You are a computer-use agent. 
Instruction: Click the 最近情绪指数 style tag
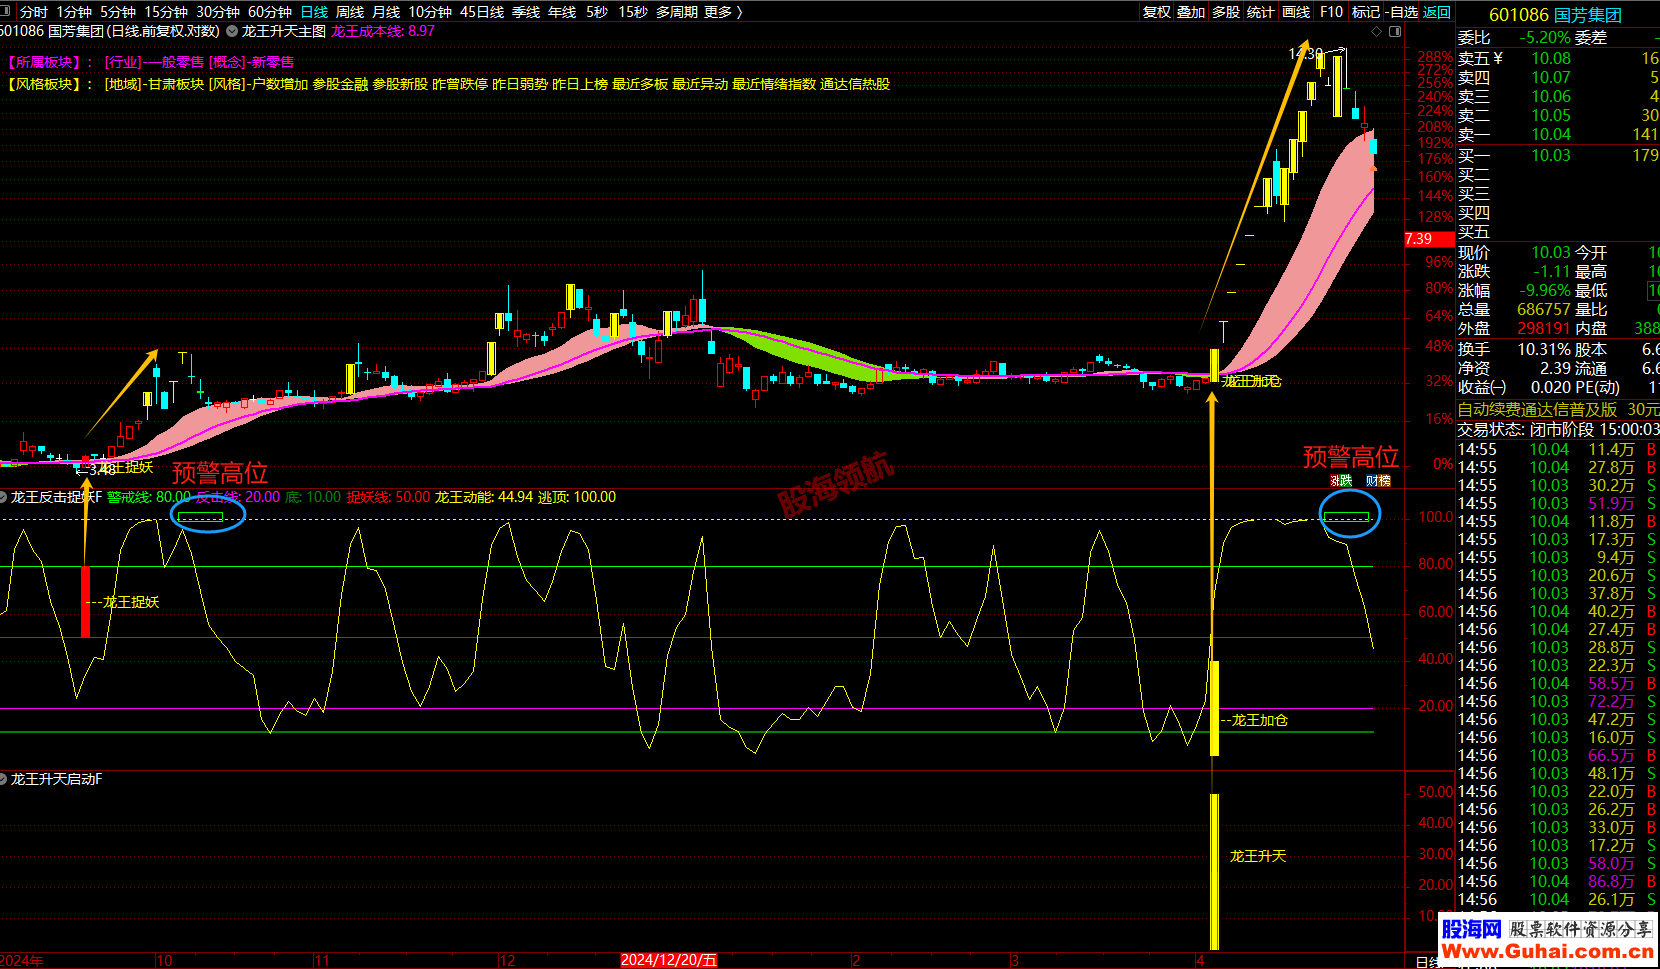774,84
